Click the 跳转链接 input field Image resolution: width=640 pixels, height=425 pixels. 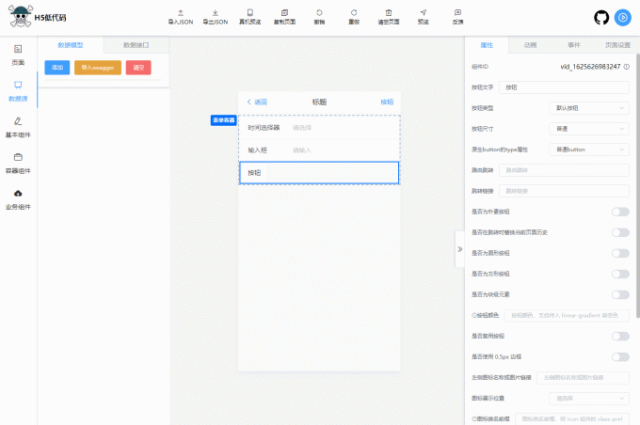click(564, 191)
